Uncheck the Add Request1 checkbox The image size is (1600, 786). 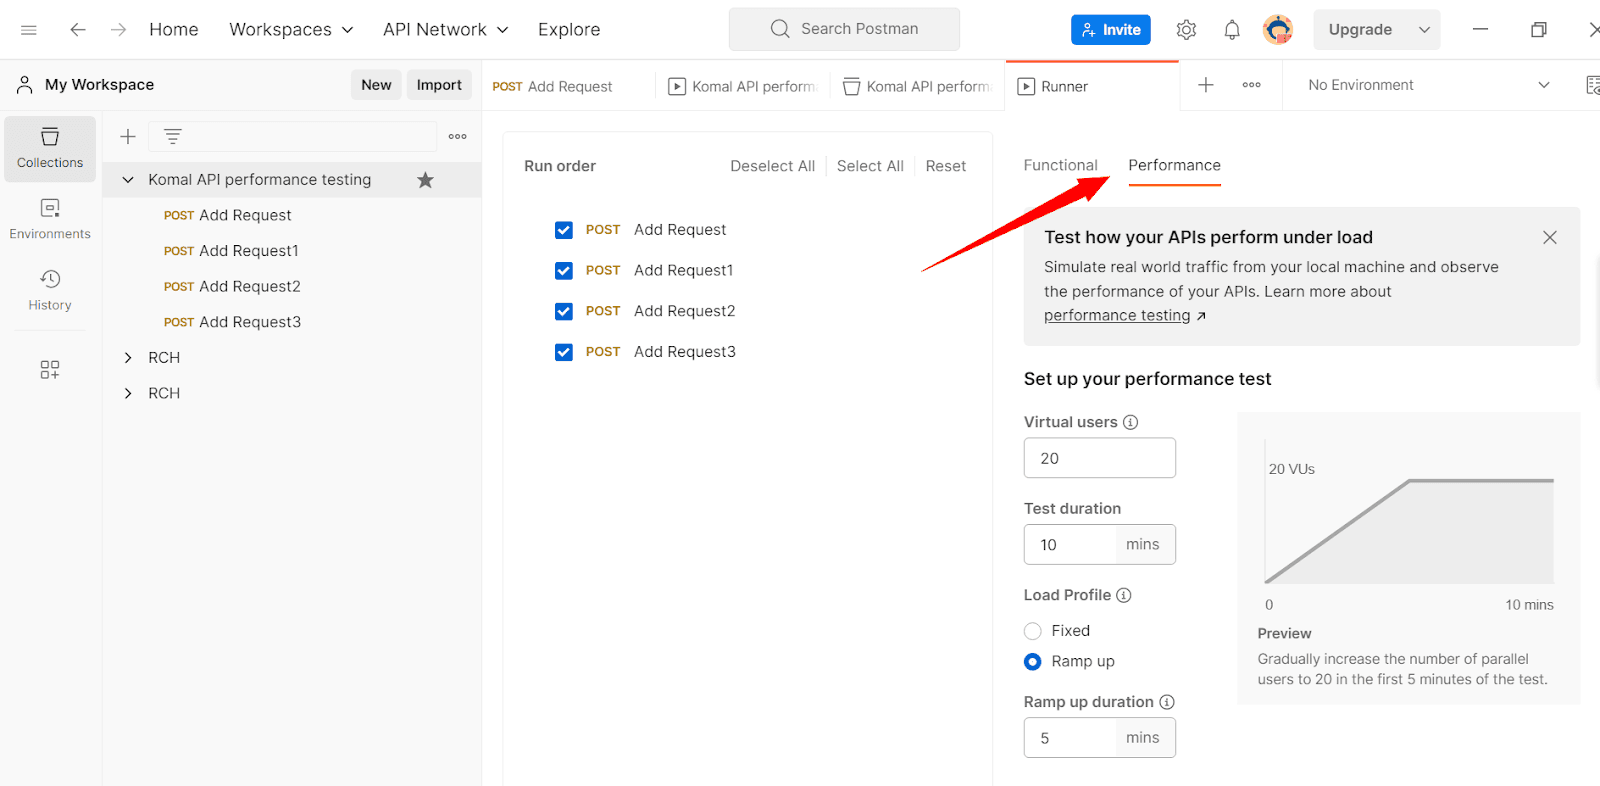point(564,271)
